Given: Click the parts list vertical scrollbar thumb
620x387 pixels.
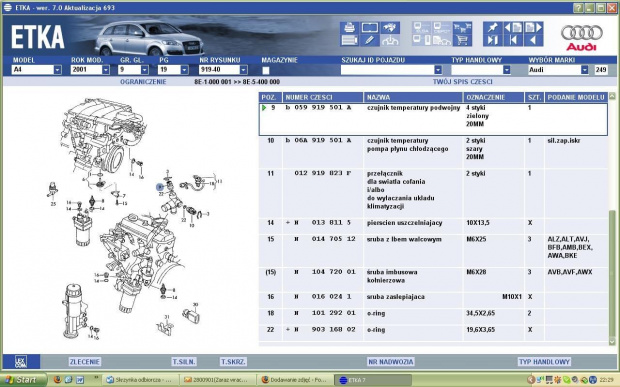Looking at the screenshot, I should click(612, 273).
